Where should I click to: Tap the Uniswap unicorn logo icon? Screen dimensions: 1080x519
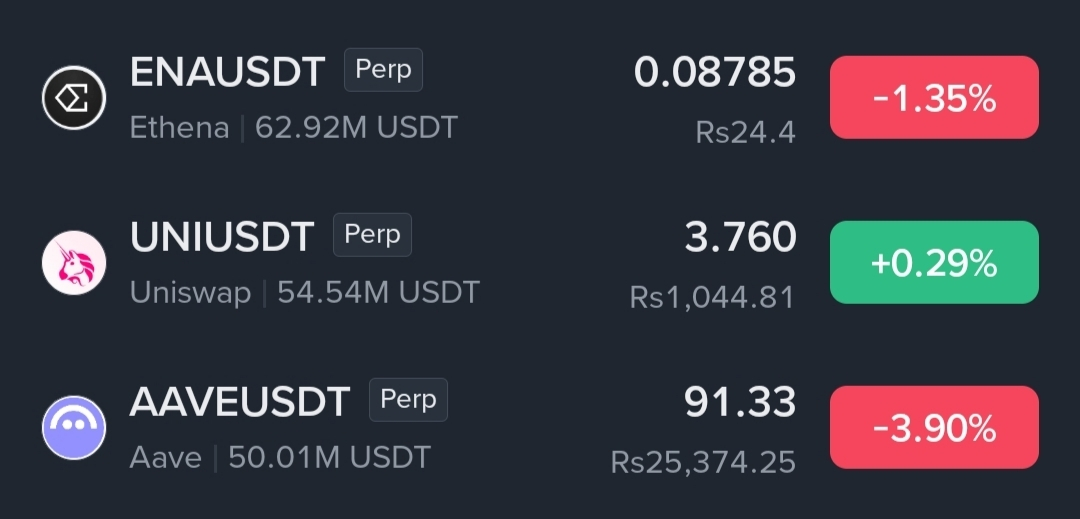point(74,263)
